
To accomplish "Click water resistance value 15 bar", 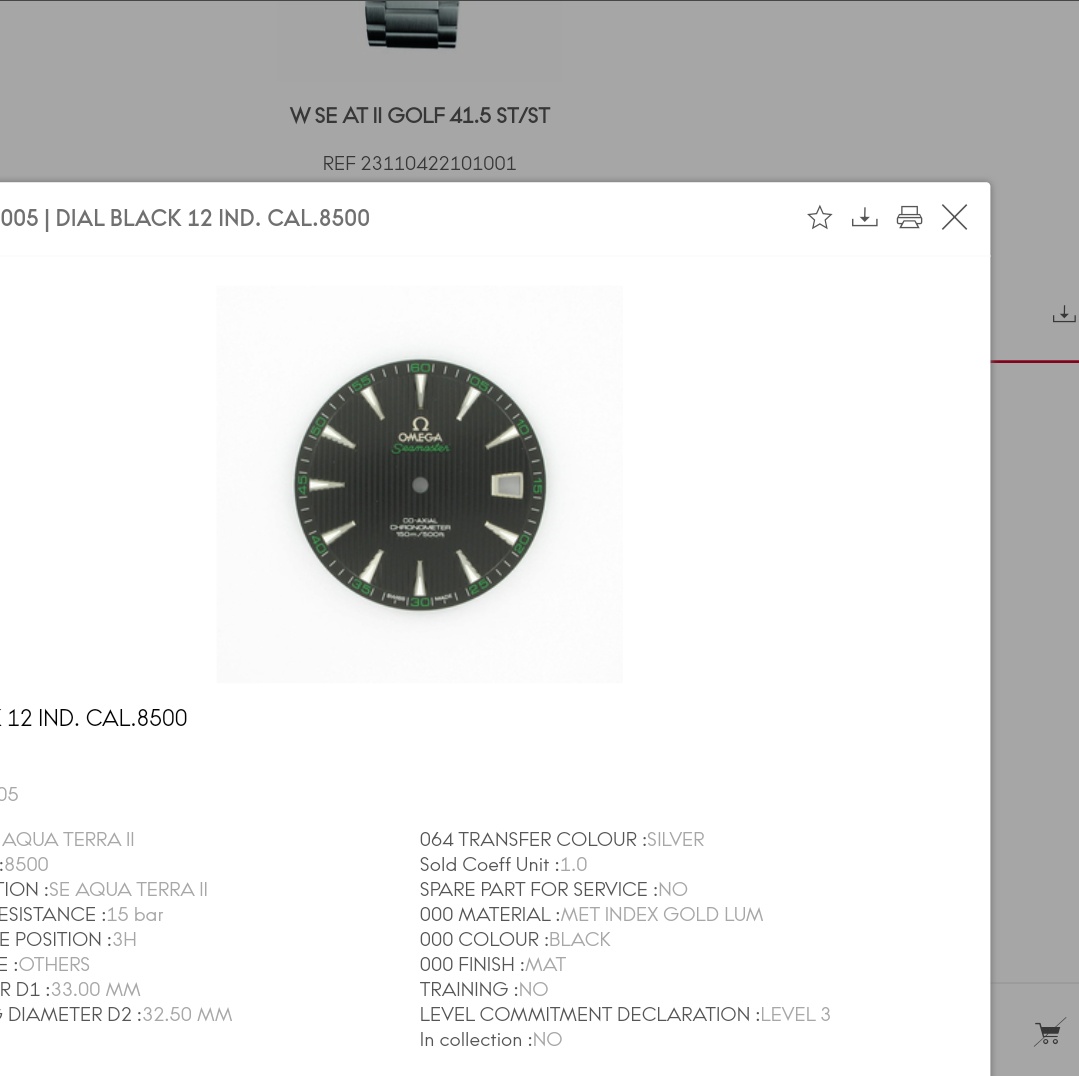I will coord(135,914).
